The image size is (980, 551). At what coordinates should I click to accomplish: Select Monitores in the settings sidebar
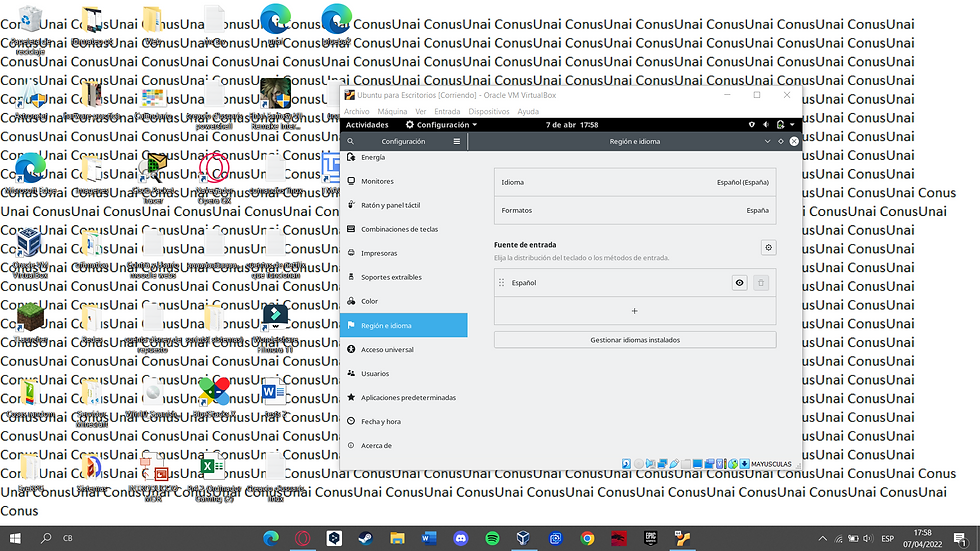pyautogui.click(x=404, y=181)
